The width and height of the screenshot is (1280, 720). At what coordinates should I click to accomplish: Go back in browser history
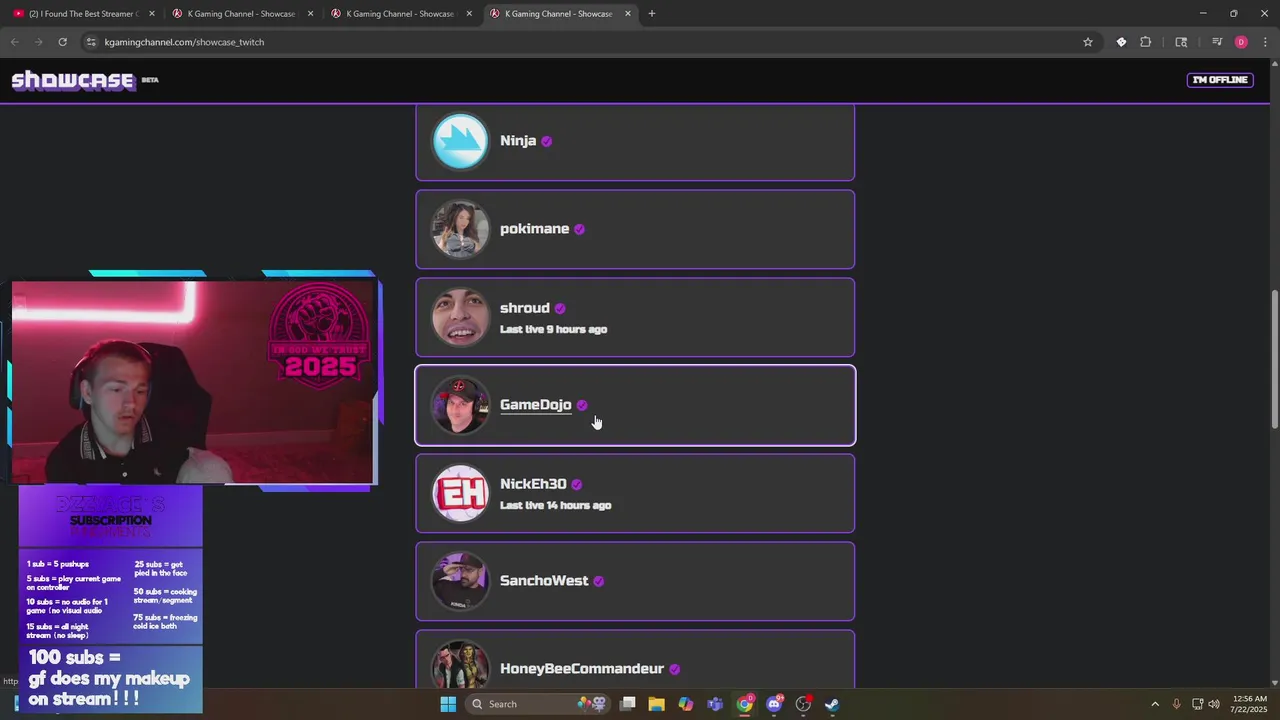point(14,42)
